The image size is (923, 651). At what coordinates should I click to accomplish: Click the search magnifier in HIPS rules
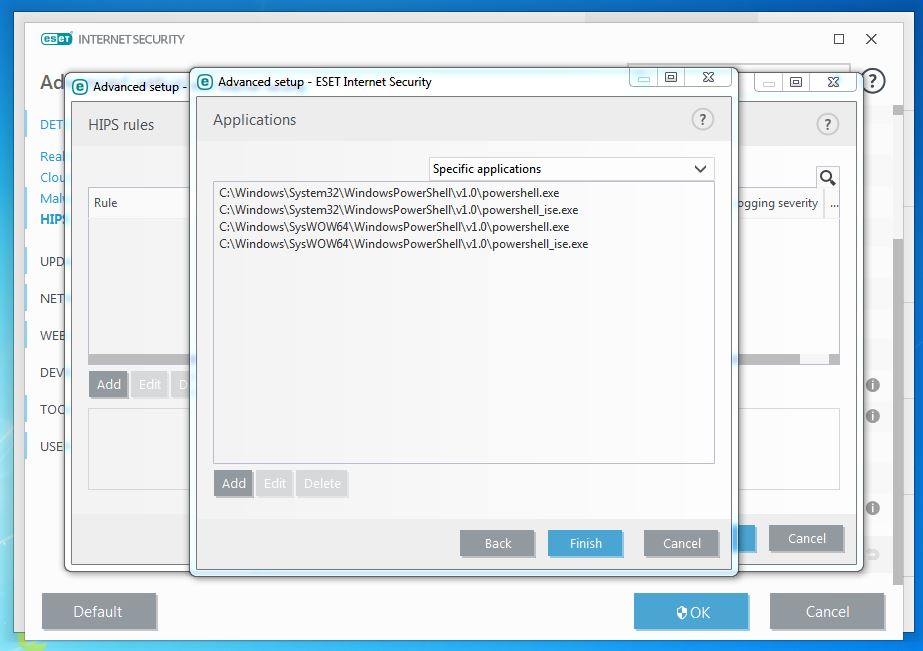click(x=827, y=178)
